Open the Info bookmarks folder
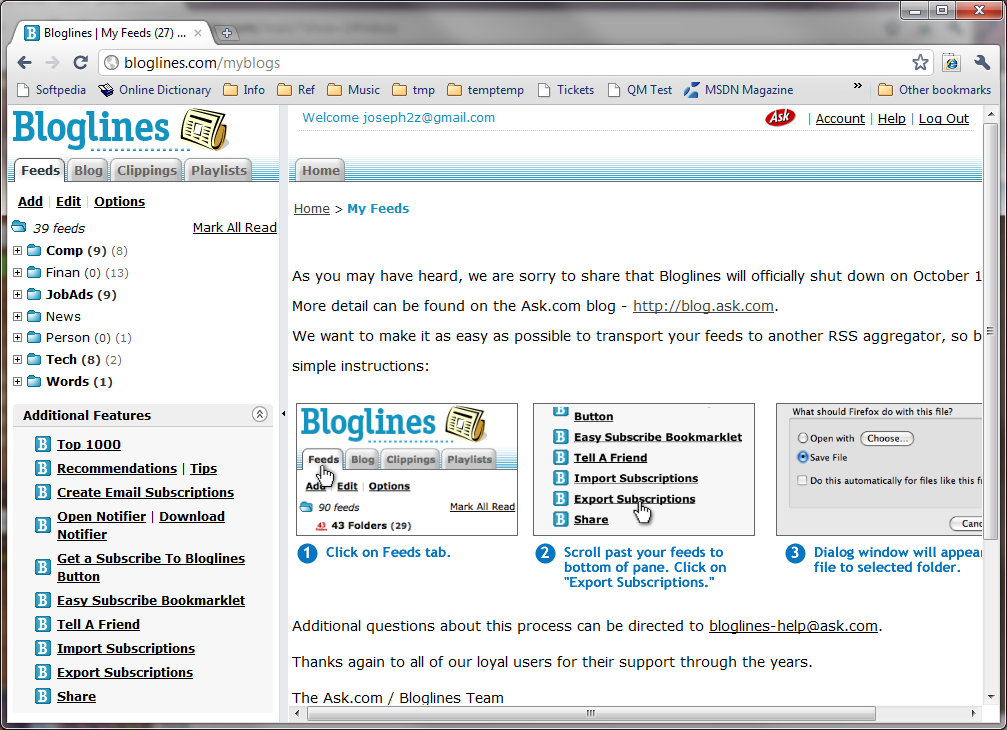The width and height of the screenshot is (1007, 730). 244,90
